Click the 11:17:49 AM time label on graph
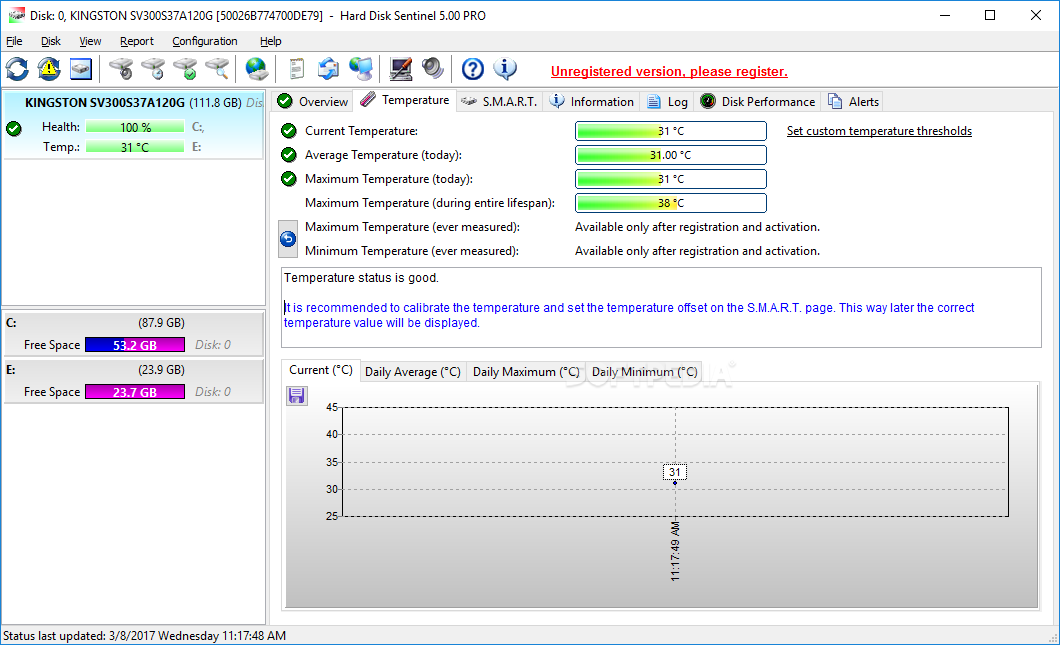Image resolution: width=1060 pixels, height=645 pixels. click(675, 551)
